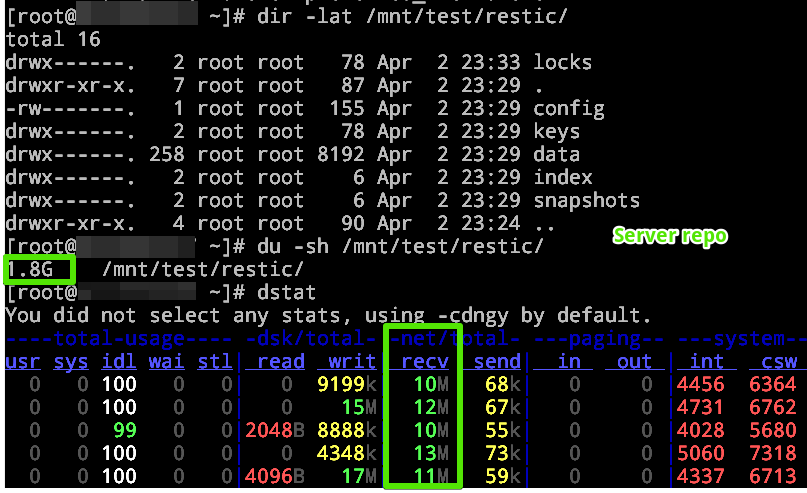Click the 'dstat' command text

286,292
